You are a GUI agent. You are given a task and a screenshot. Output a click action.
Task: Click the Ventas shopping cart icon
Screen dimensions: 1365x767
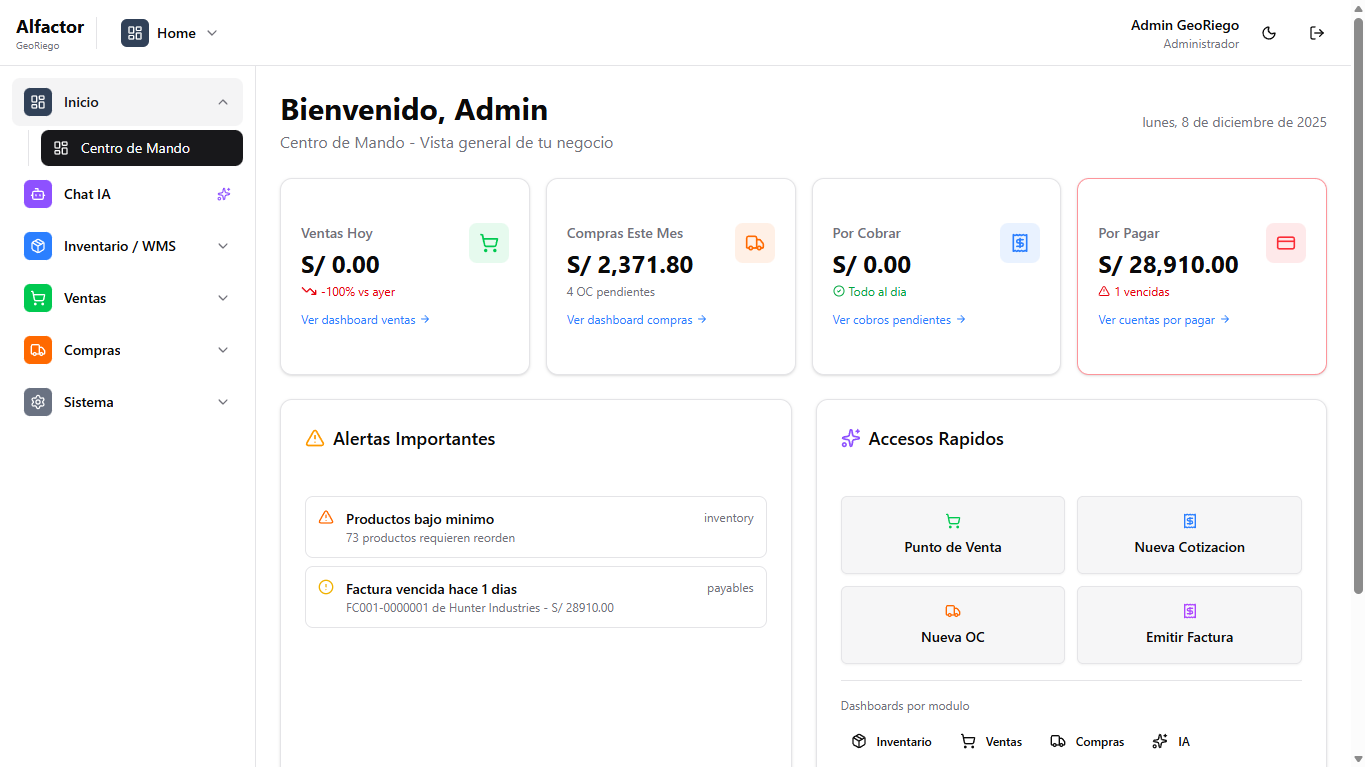pos(37,297)
